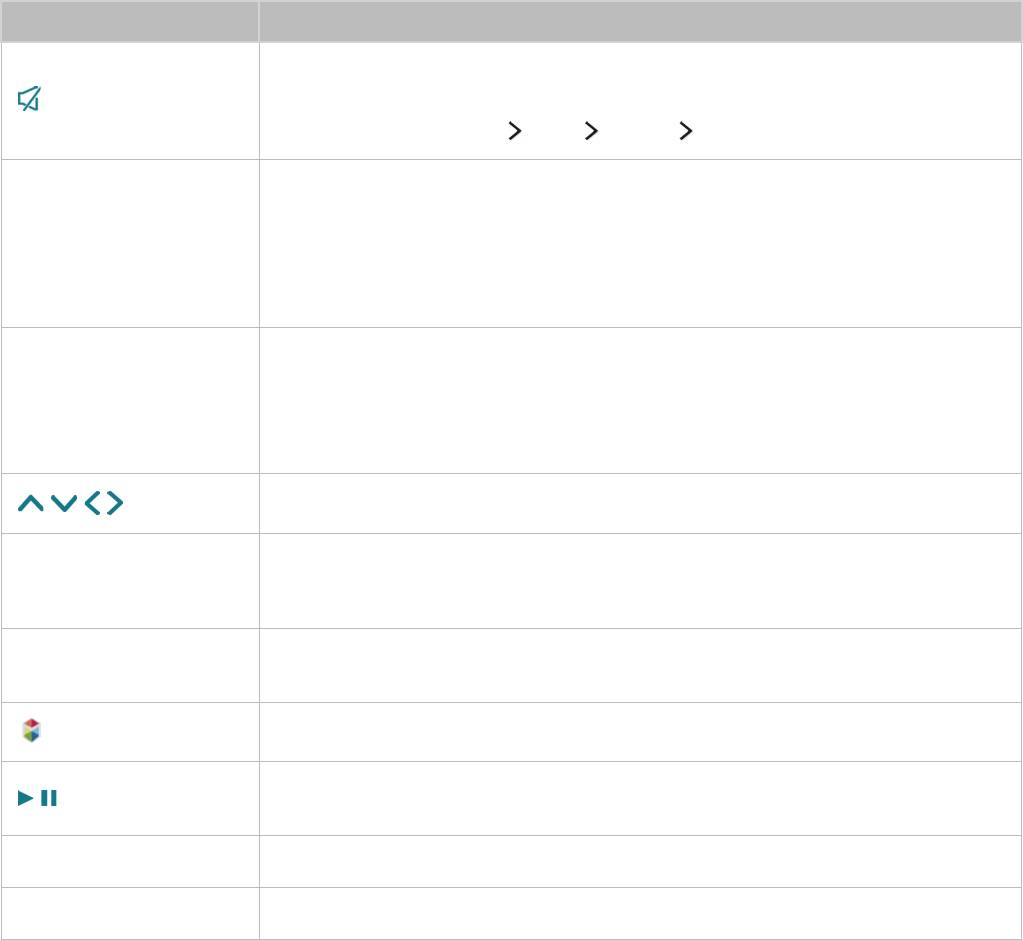Viewport: 1023px width, 940px height.
Task: Click the description cell beside the Smart Hub icon
Action: [x=640, y=731]
